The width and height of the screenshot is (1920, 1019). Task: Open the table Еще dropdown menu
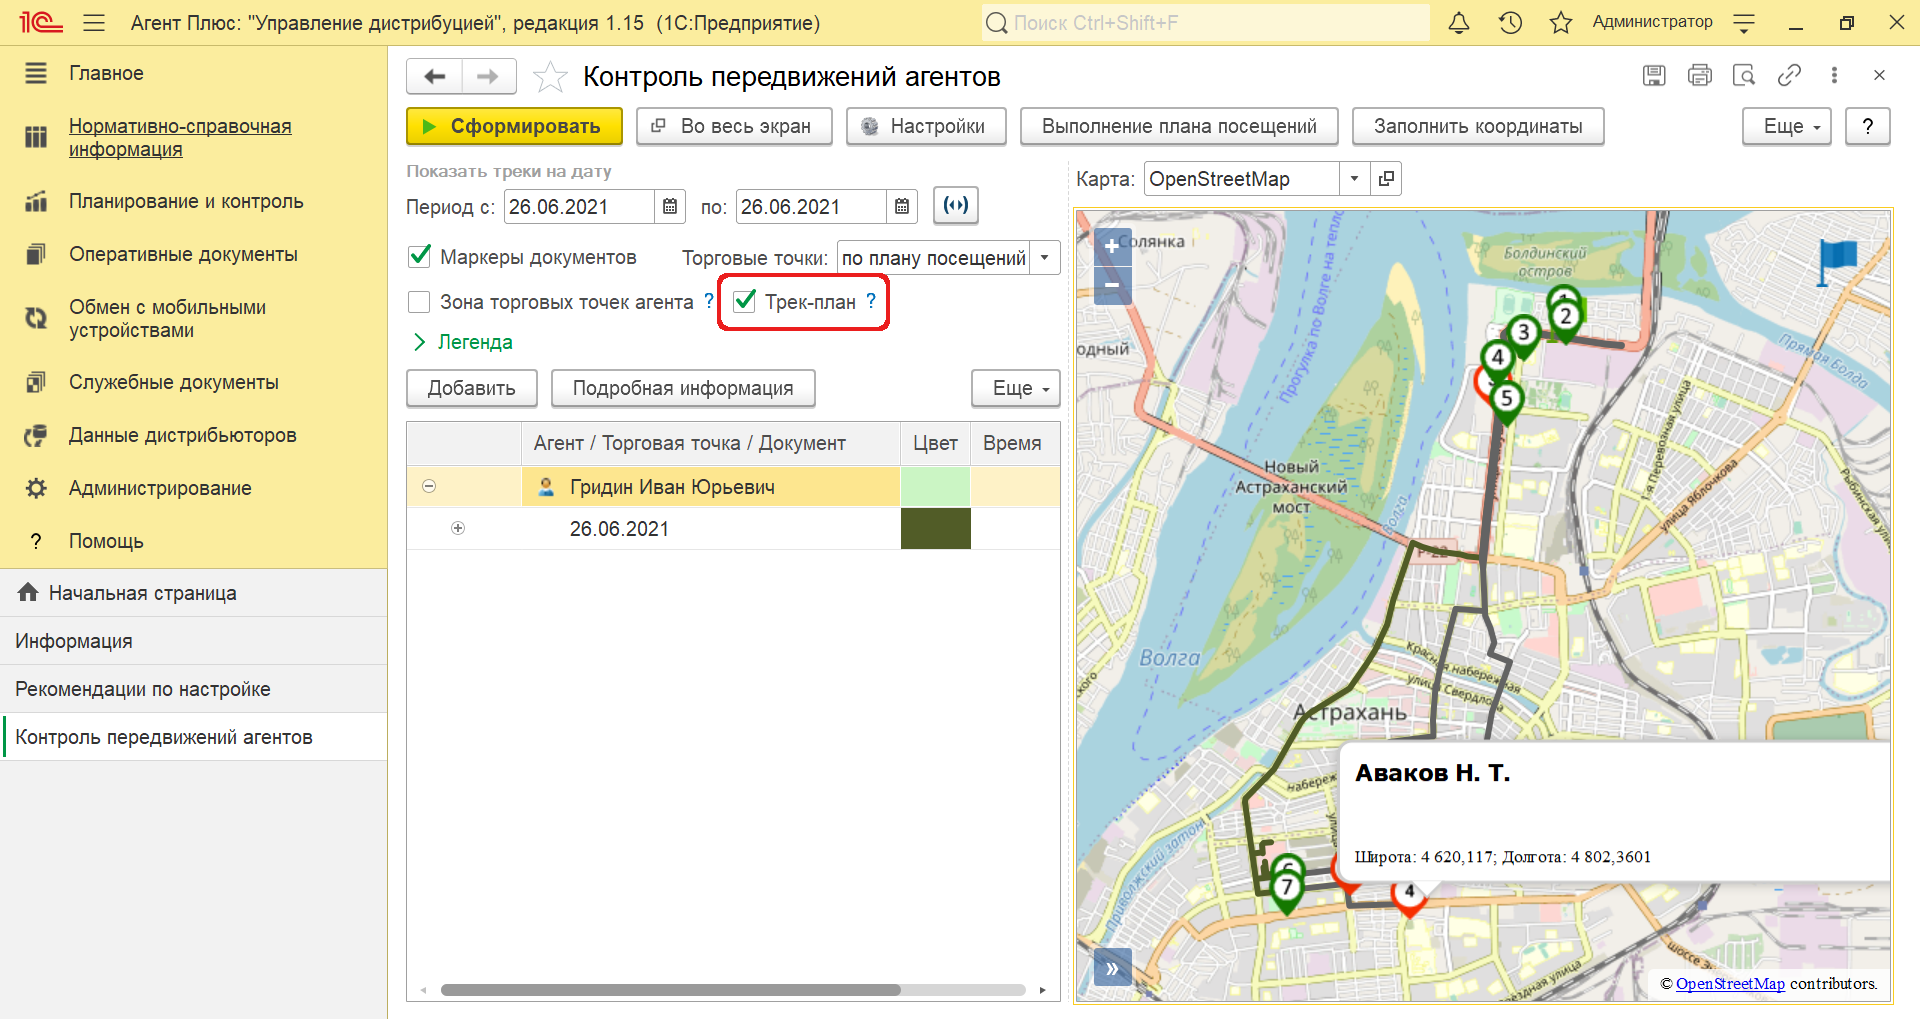[x=1015, y=388]
